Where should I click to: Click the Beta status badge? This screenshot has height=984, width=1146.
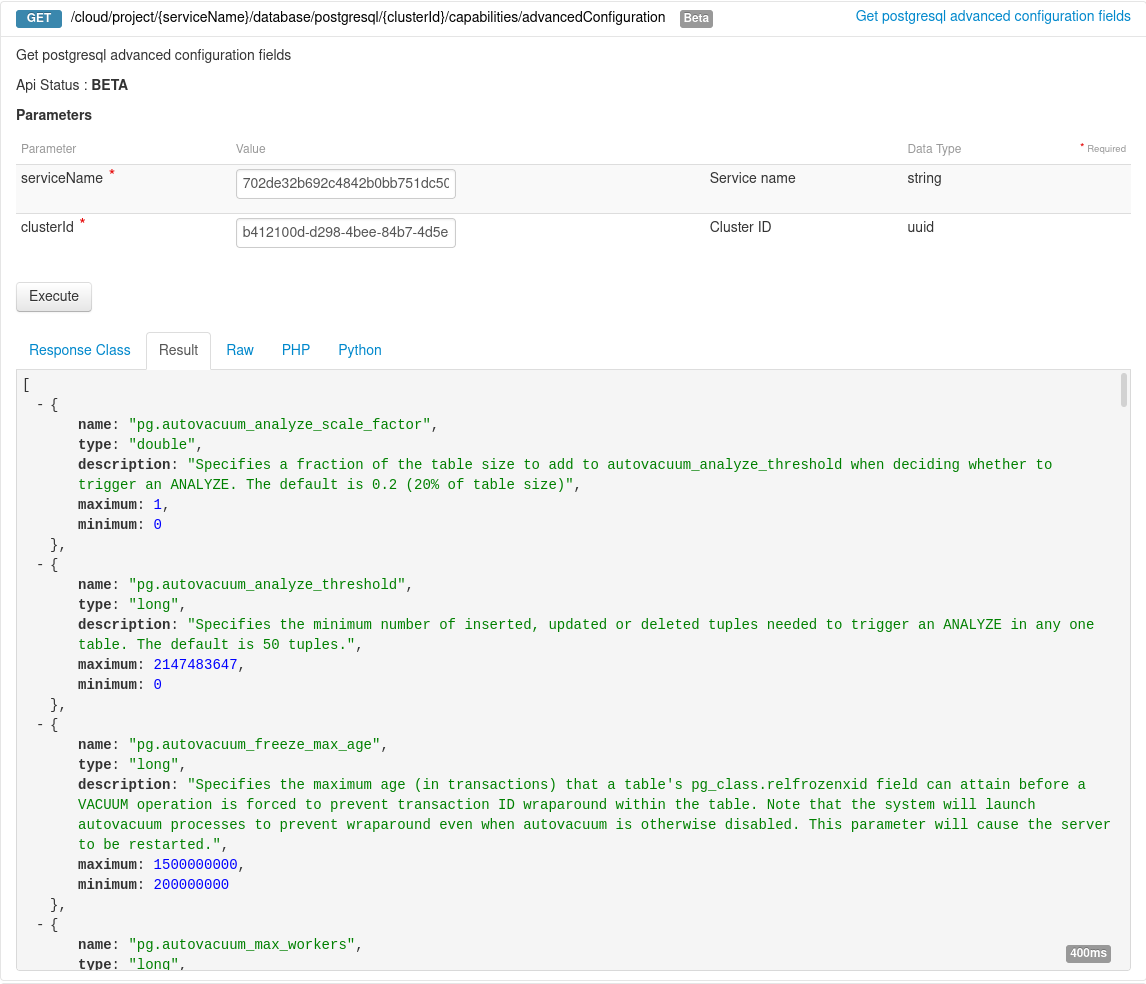click(696, 18)
